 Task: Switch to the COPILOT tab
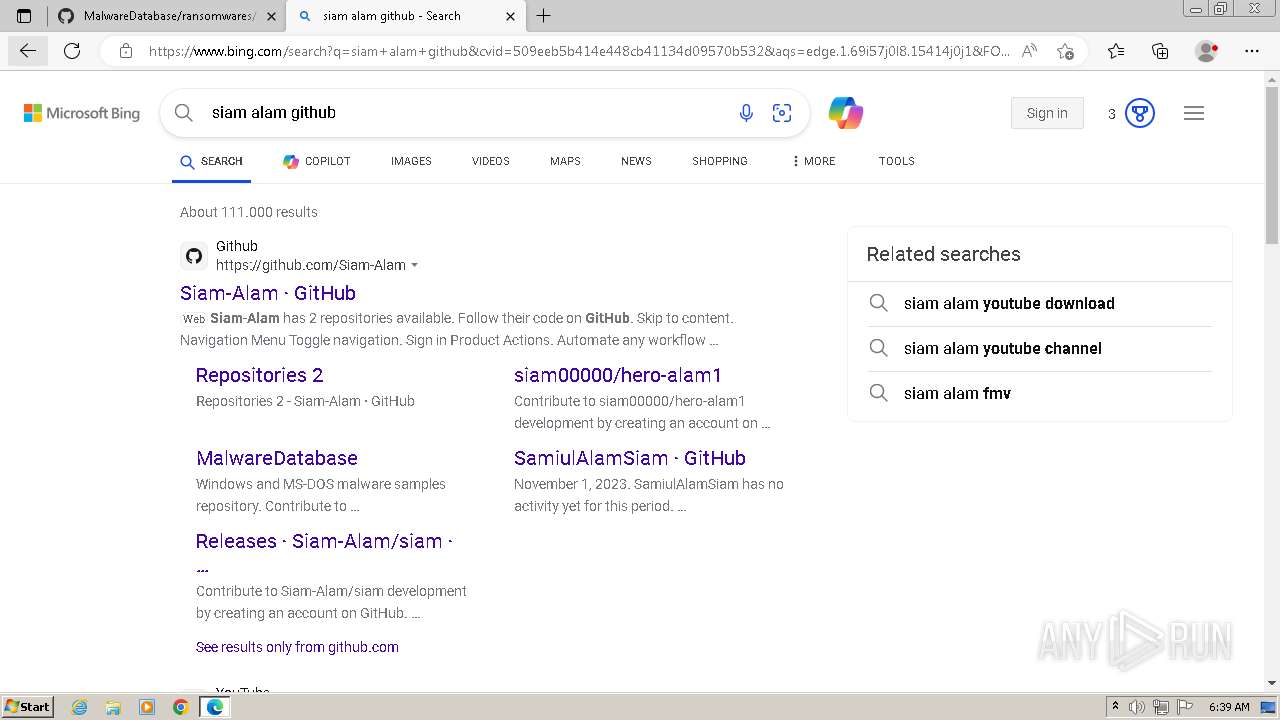(x=316, y=161)
